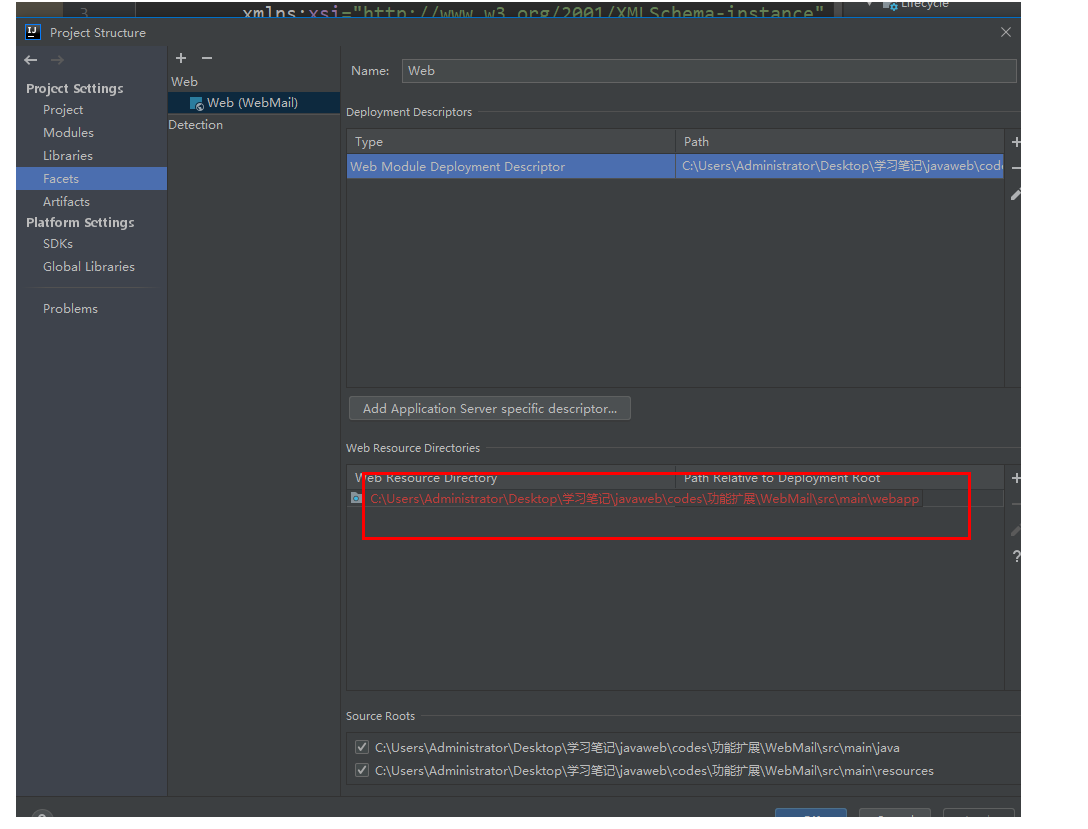The image size is (1088, 829).
Task: Open the Modules settings section
Action: [68, 132]
